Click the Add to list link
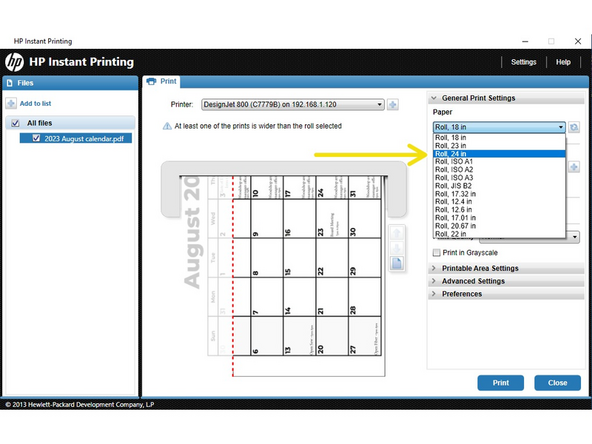Image resolution: width=592 pixels, height=444 pixels. click(35, 103)
